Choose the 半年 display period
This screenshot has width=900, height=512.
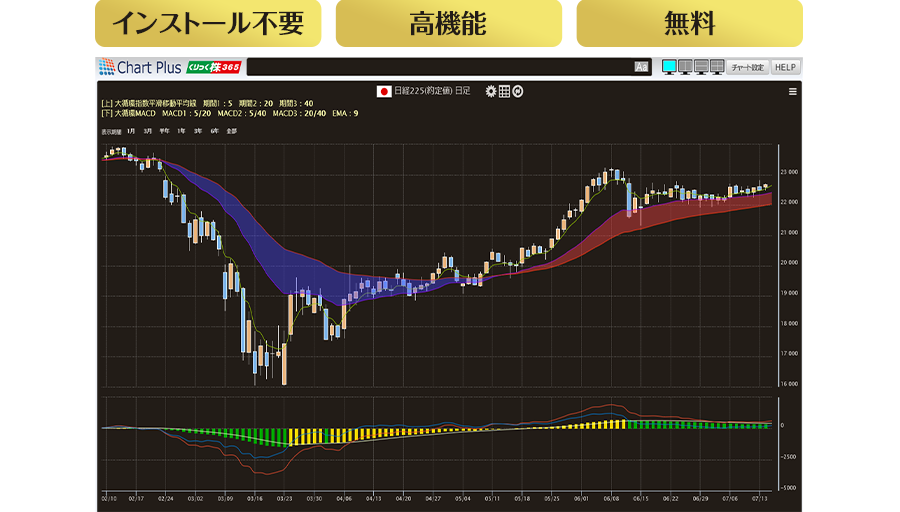[164, 131]
